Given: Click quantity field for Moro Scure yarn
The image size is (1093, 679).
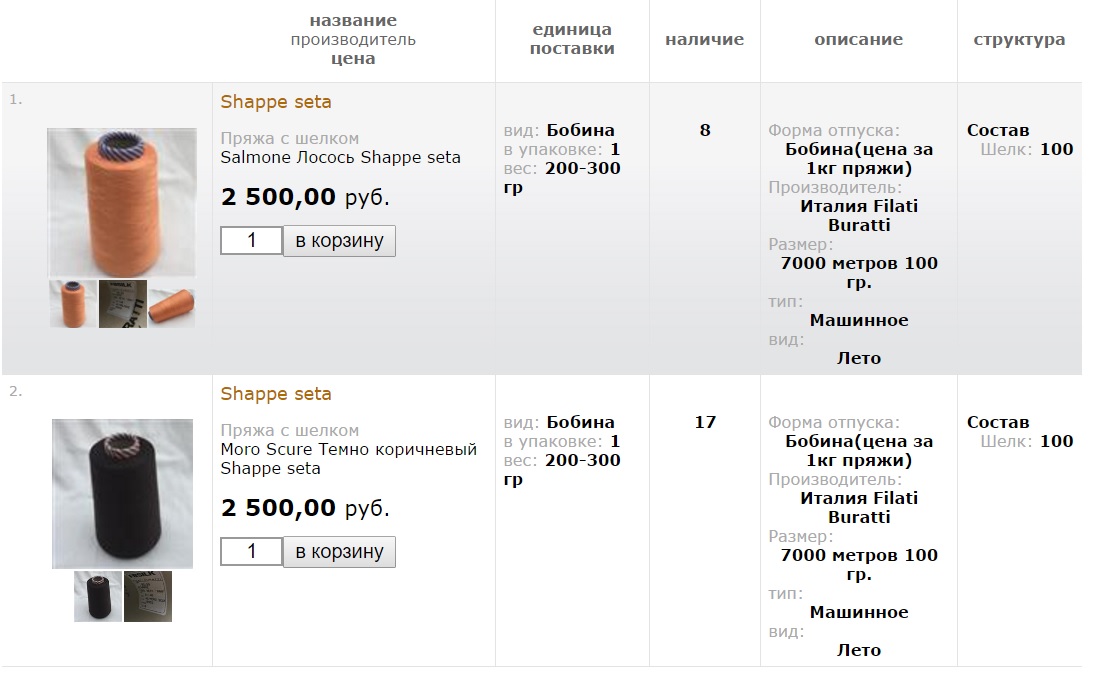Looking at the screenshot, I should (x=251, y=552).
